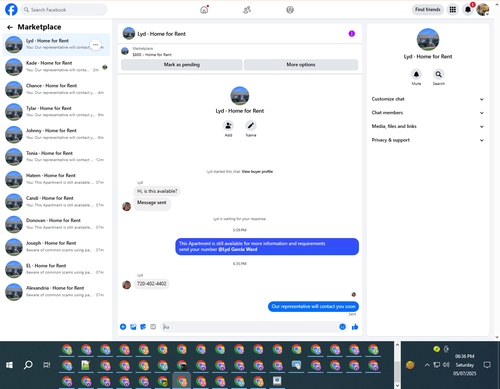Viewport: 500px width, 389px height.
Task: Show hidden tray icons chevron
Action: pyautogui.click(x=427, y=365)
